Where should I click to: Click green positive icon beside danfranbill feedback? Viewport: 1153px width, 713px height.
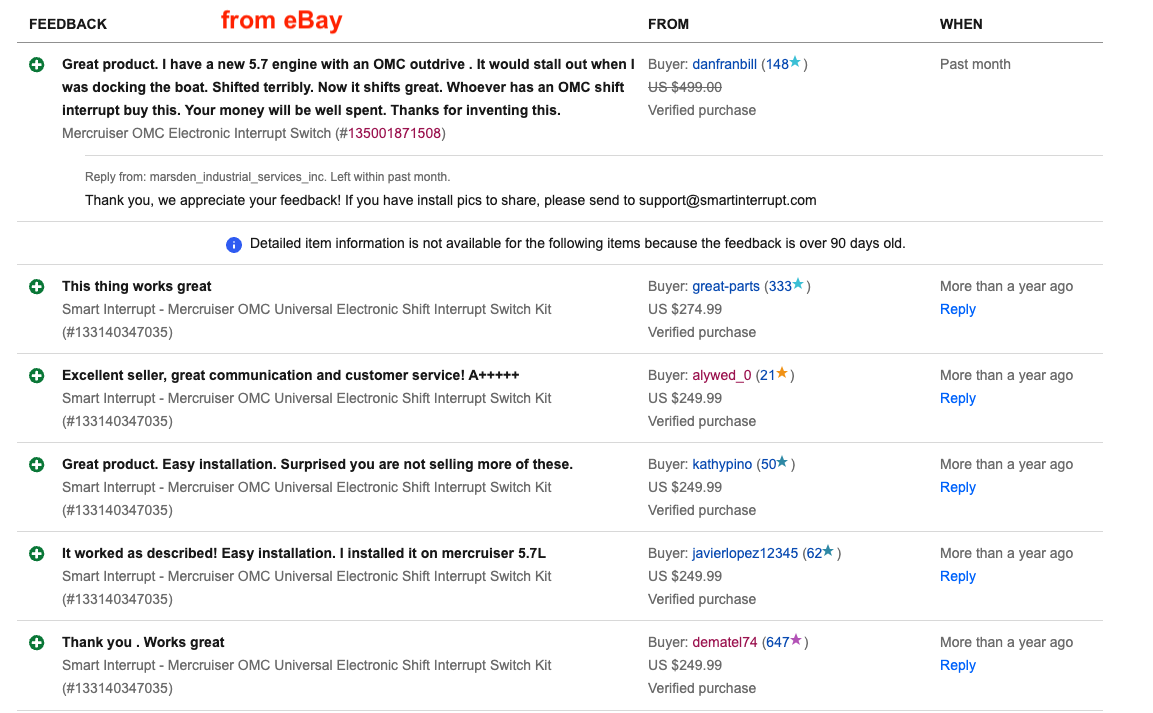click(37, 65)
